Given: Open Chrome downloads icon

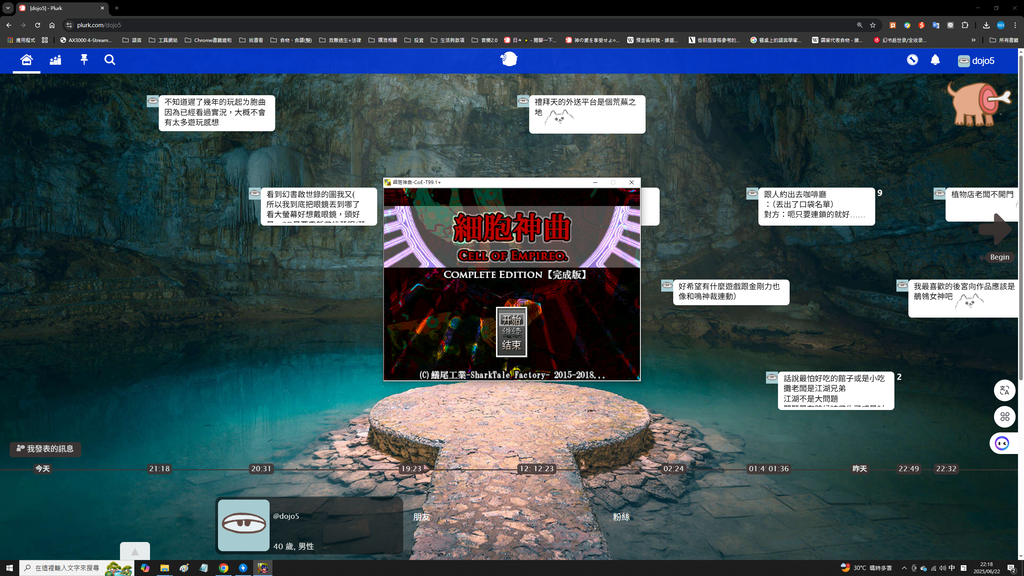Looking at the screenshot, I should click(986, 25).
